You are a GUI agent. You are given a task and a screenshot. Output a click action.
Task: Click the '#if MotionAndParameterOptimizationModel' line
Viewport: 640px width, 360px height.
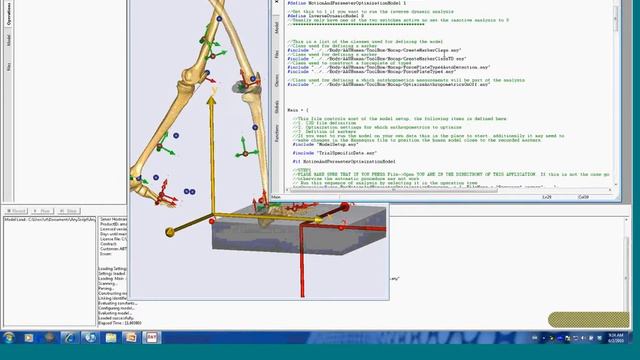coord(344,162)
